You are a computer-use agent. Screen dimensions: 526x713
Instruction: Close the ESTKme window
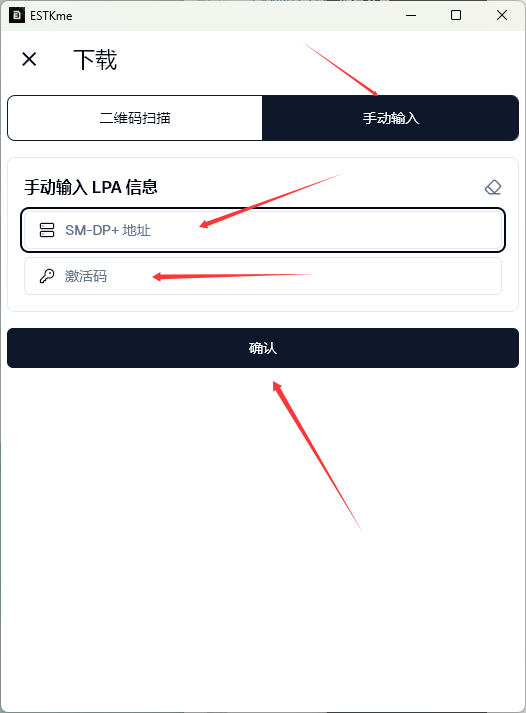click(502, 15)
